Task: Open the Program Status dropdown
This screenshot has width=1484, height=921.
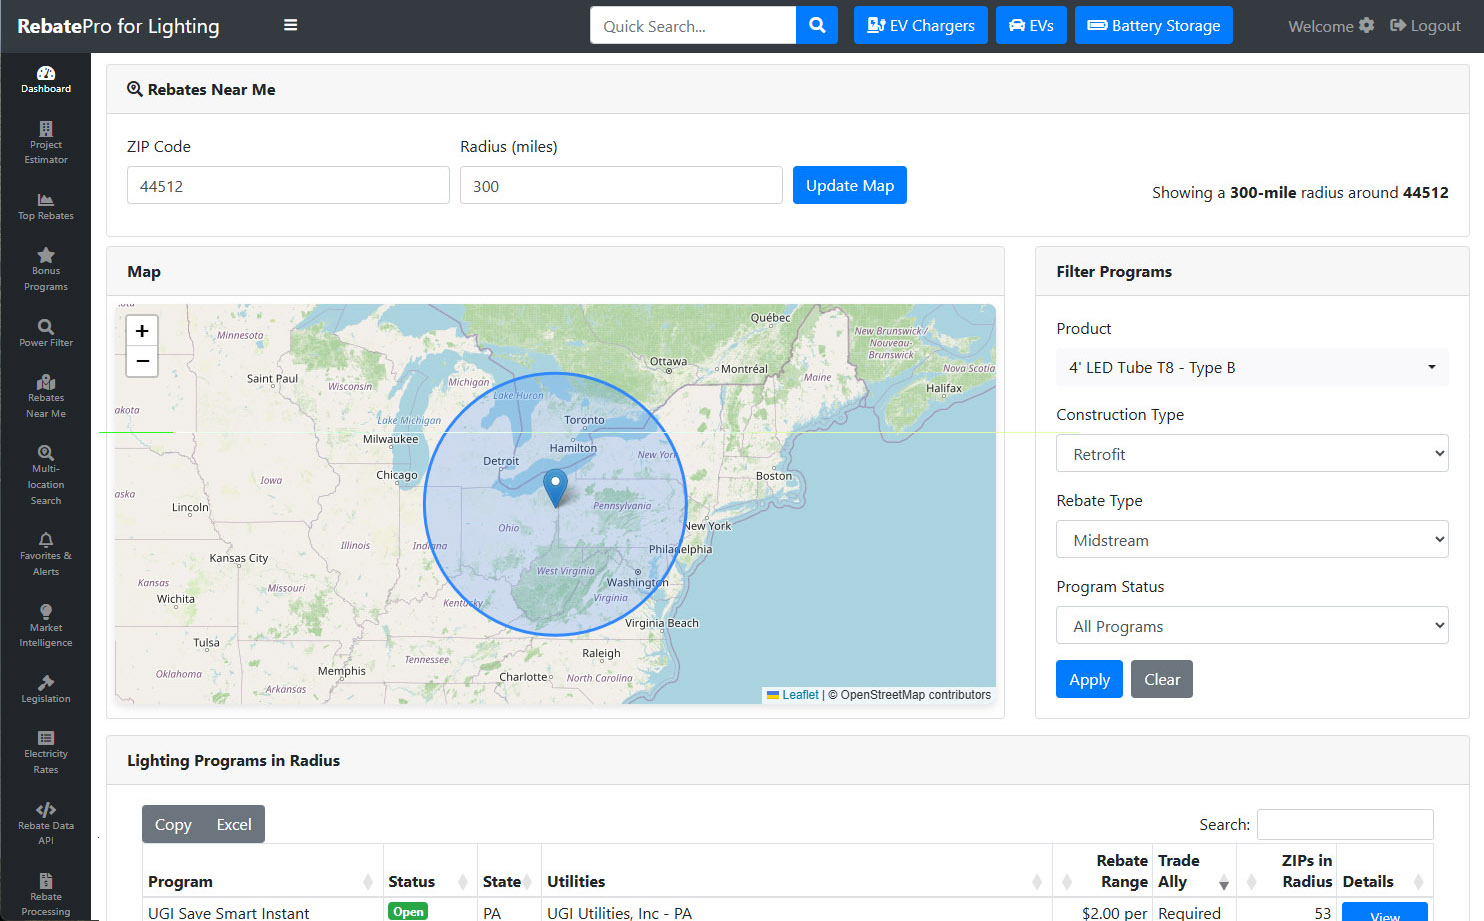Action: coord(1252,625)
